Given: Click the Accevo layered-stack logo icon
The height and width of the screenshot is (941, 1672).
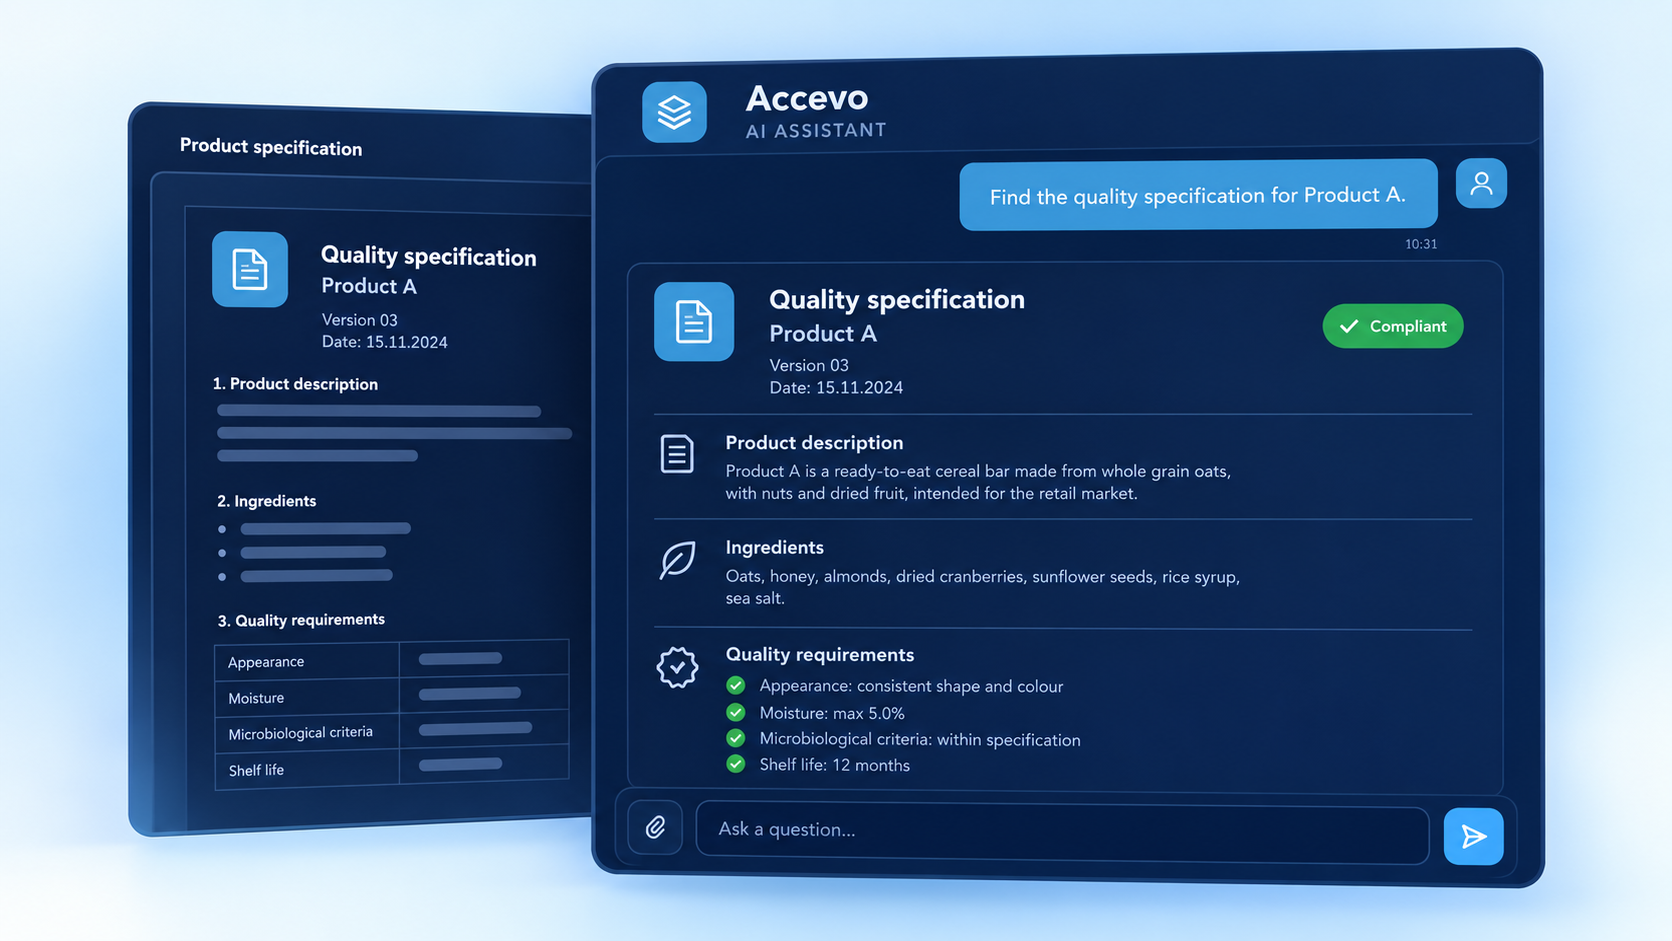Looking at the screenshot, I should 674,112.
